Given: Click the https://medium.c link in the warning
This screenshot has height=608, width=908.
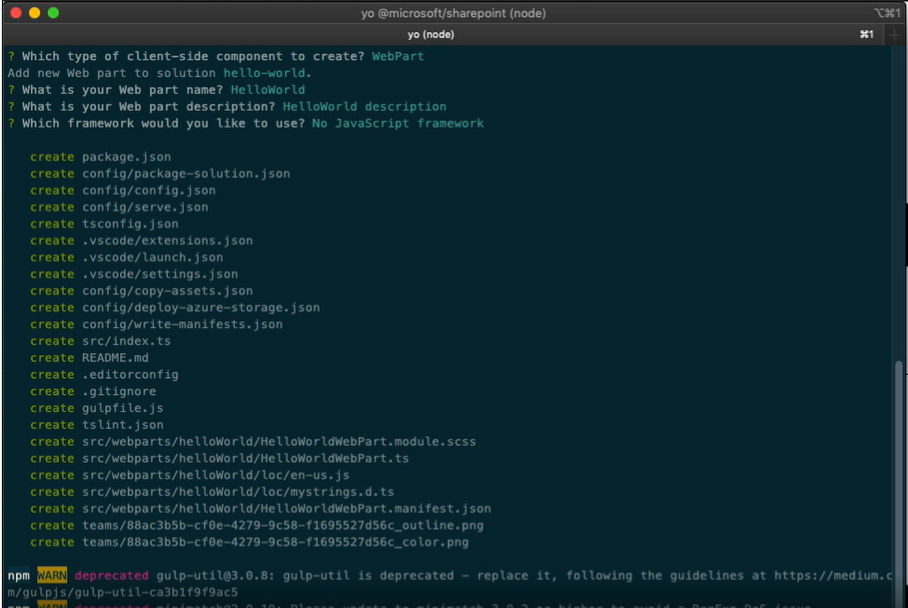Looking at the screenshot, I should (833, 576).
